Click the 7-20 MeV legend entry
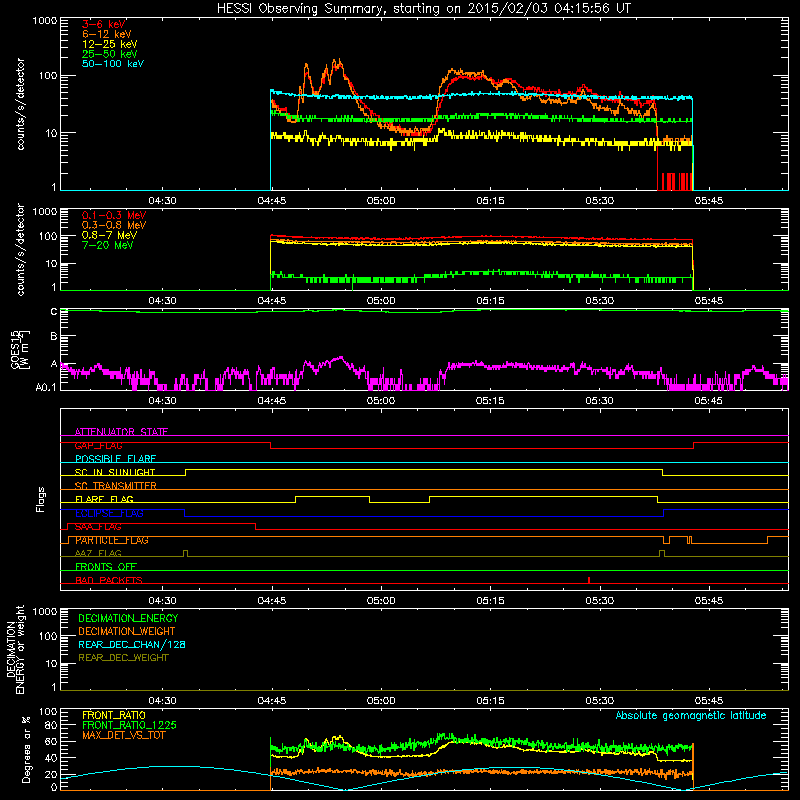 coord(107,245)
